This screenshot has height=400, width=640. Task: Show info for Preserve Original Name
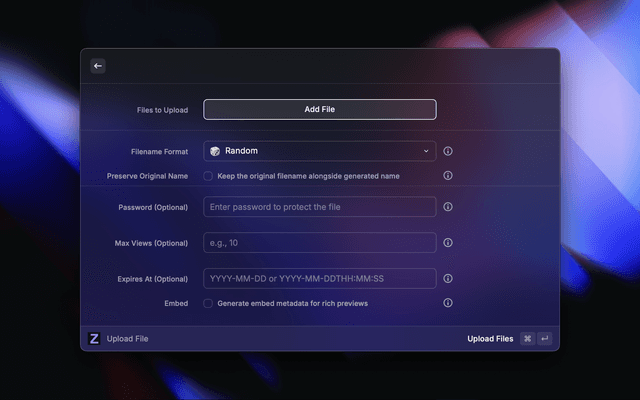coord(448,175)
